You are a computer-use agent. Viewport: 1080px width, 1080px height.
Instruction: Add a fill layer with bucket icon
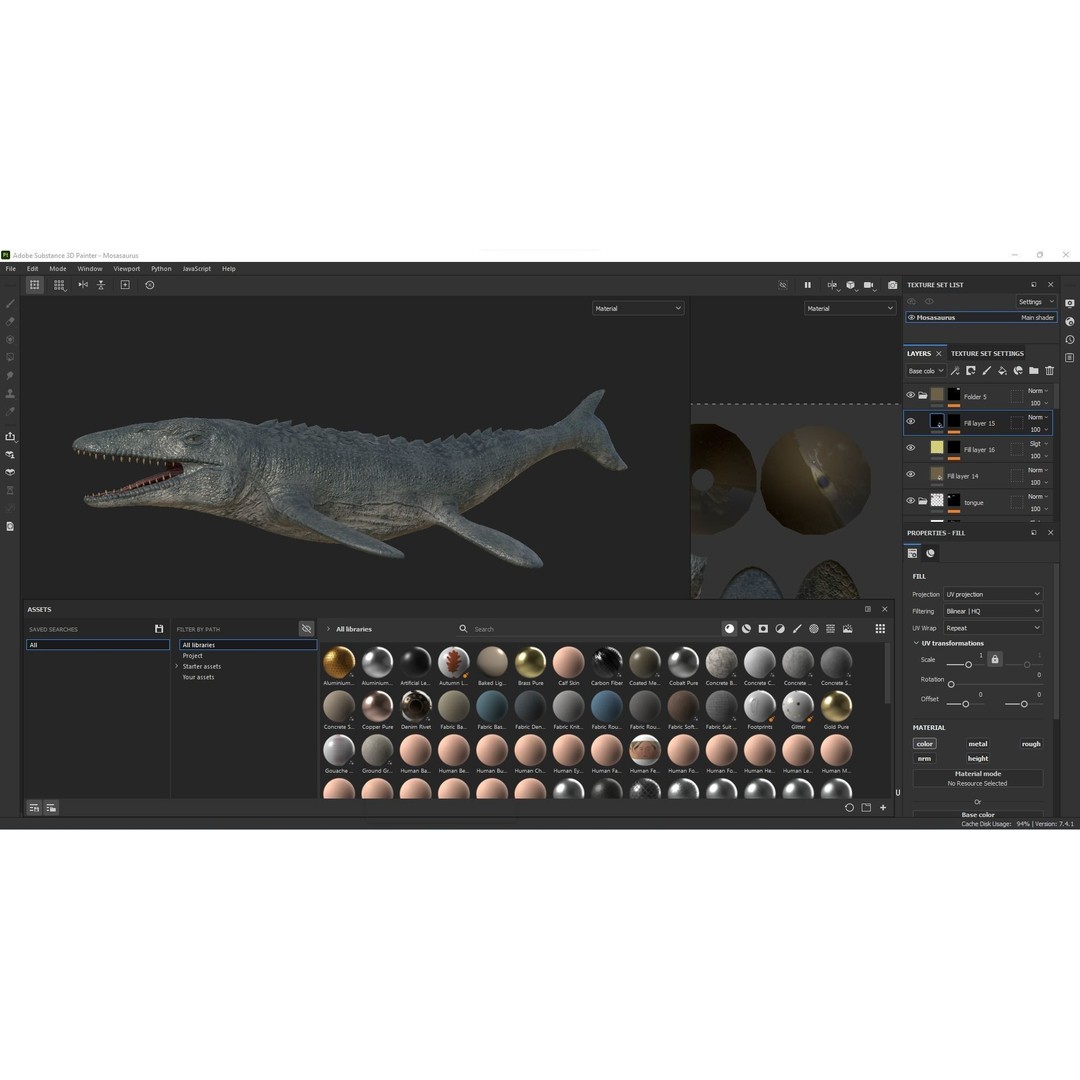tap(1002, 371)
